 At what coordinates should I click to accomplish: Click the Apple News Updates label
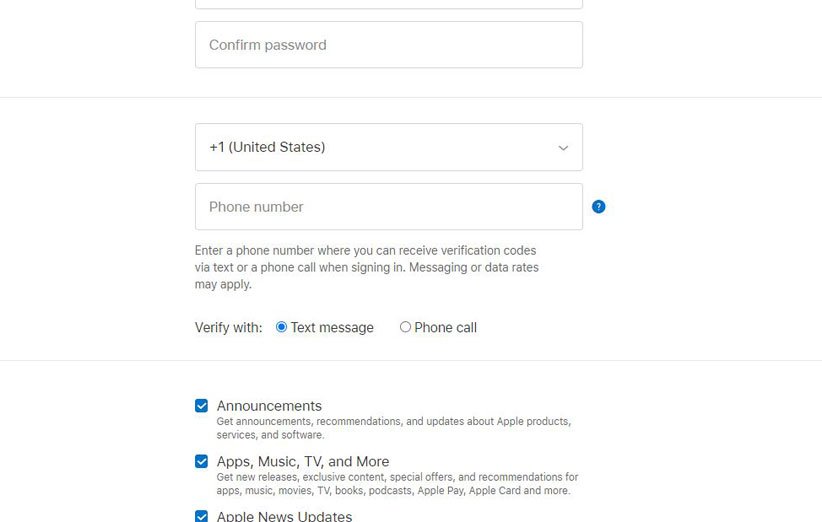pos(284,516)
